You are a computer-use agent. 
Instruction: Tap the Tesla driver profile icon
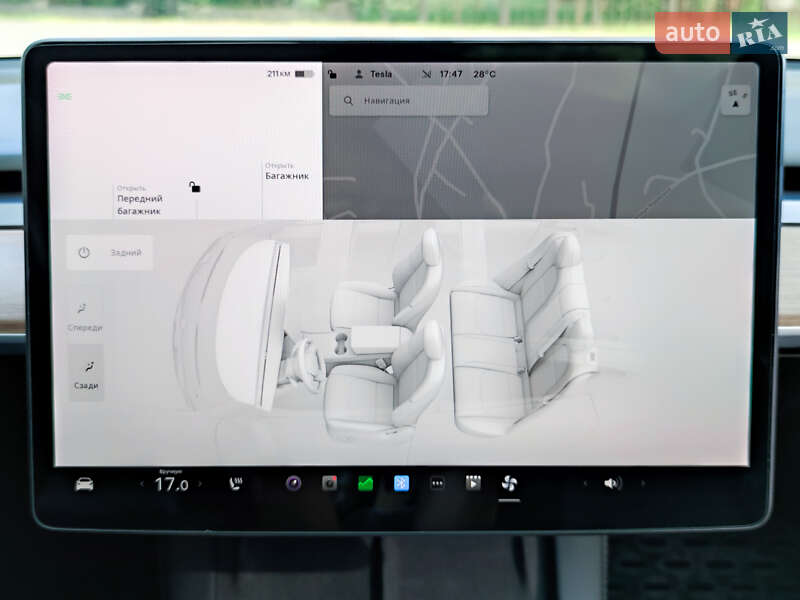(358, 73)
